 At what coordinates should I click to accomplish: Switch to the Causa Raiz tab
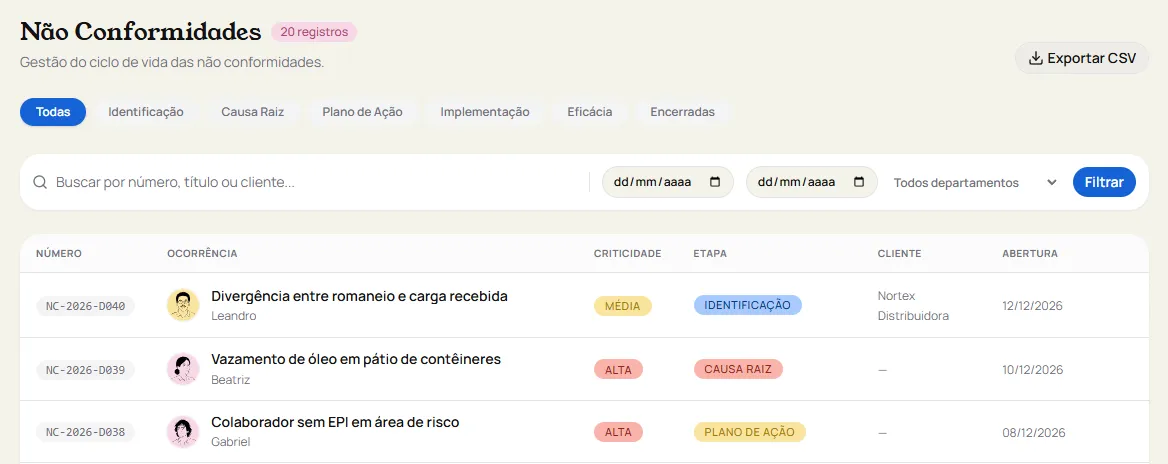click(x=253, y=112)
